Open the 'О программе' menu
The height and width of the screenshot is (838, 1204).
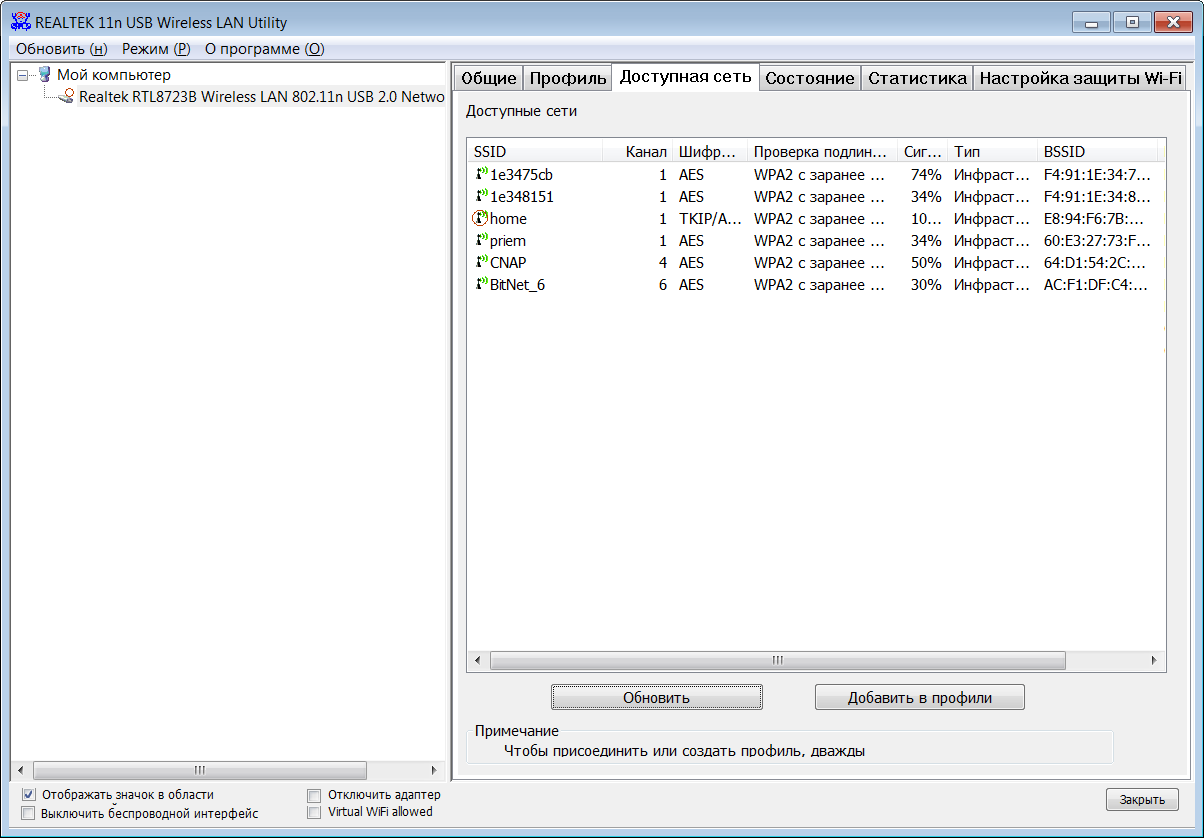(x=264, y=49)
